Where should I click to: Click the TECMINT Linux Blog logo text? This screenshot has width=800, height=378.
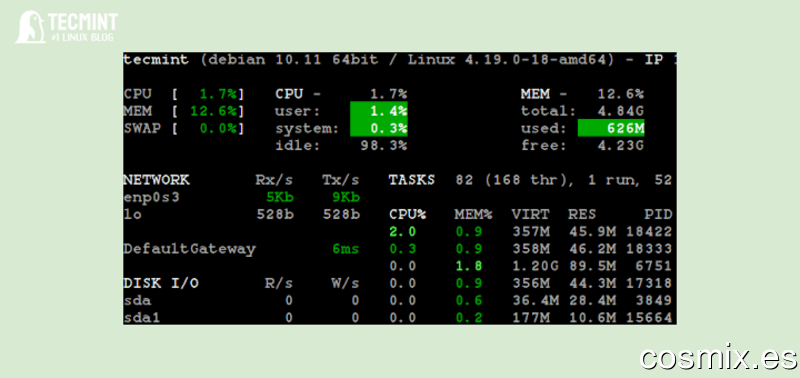coord(83,27)
